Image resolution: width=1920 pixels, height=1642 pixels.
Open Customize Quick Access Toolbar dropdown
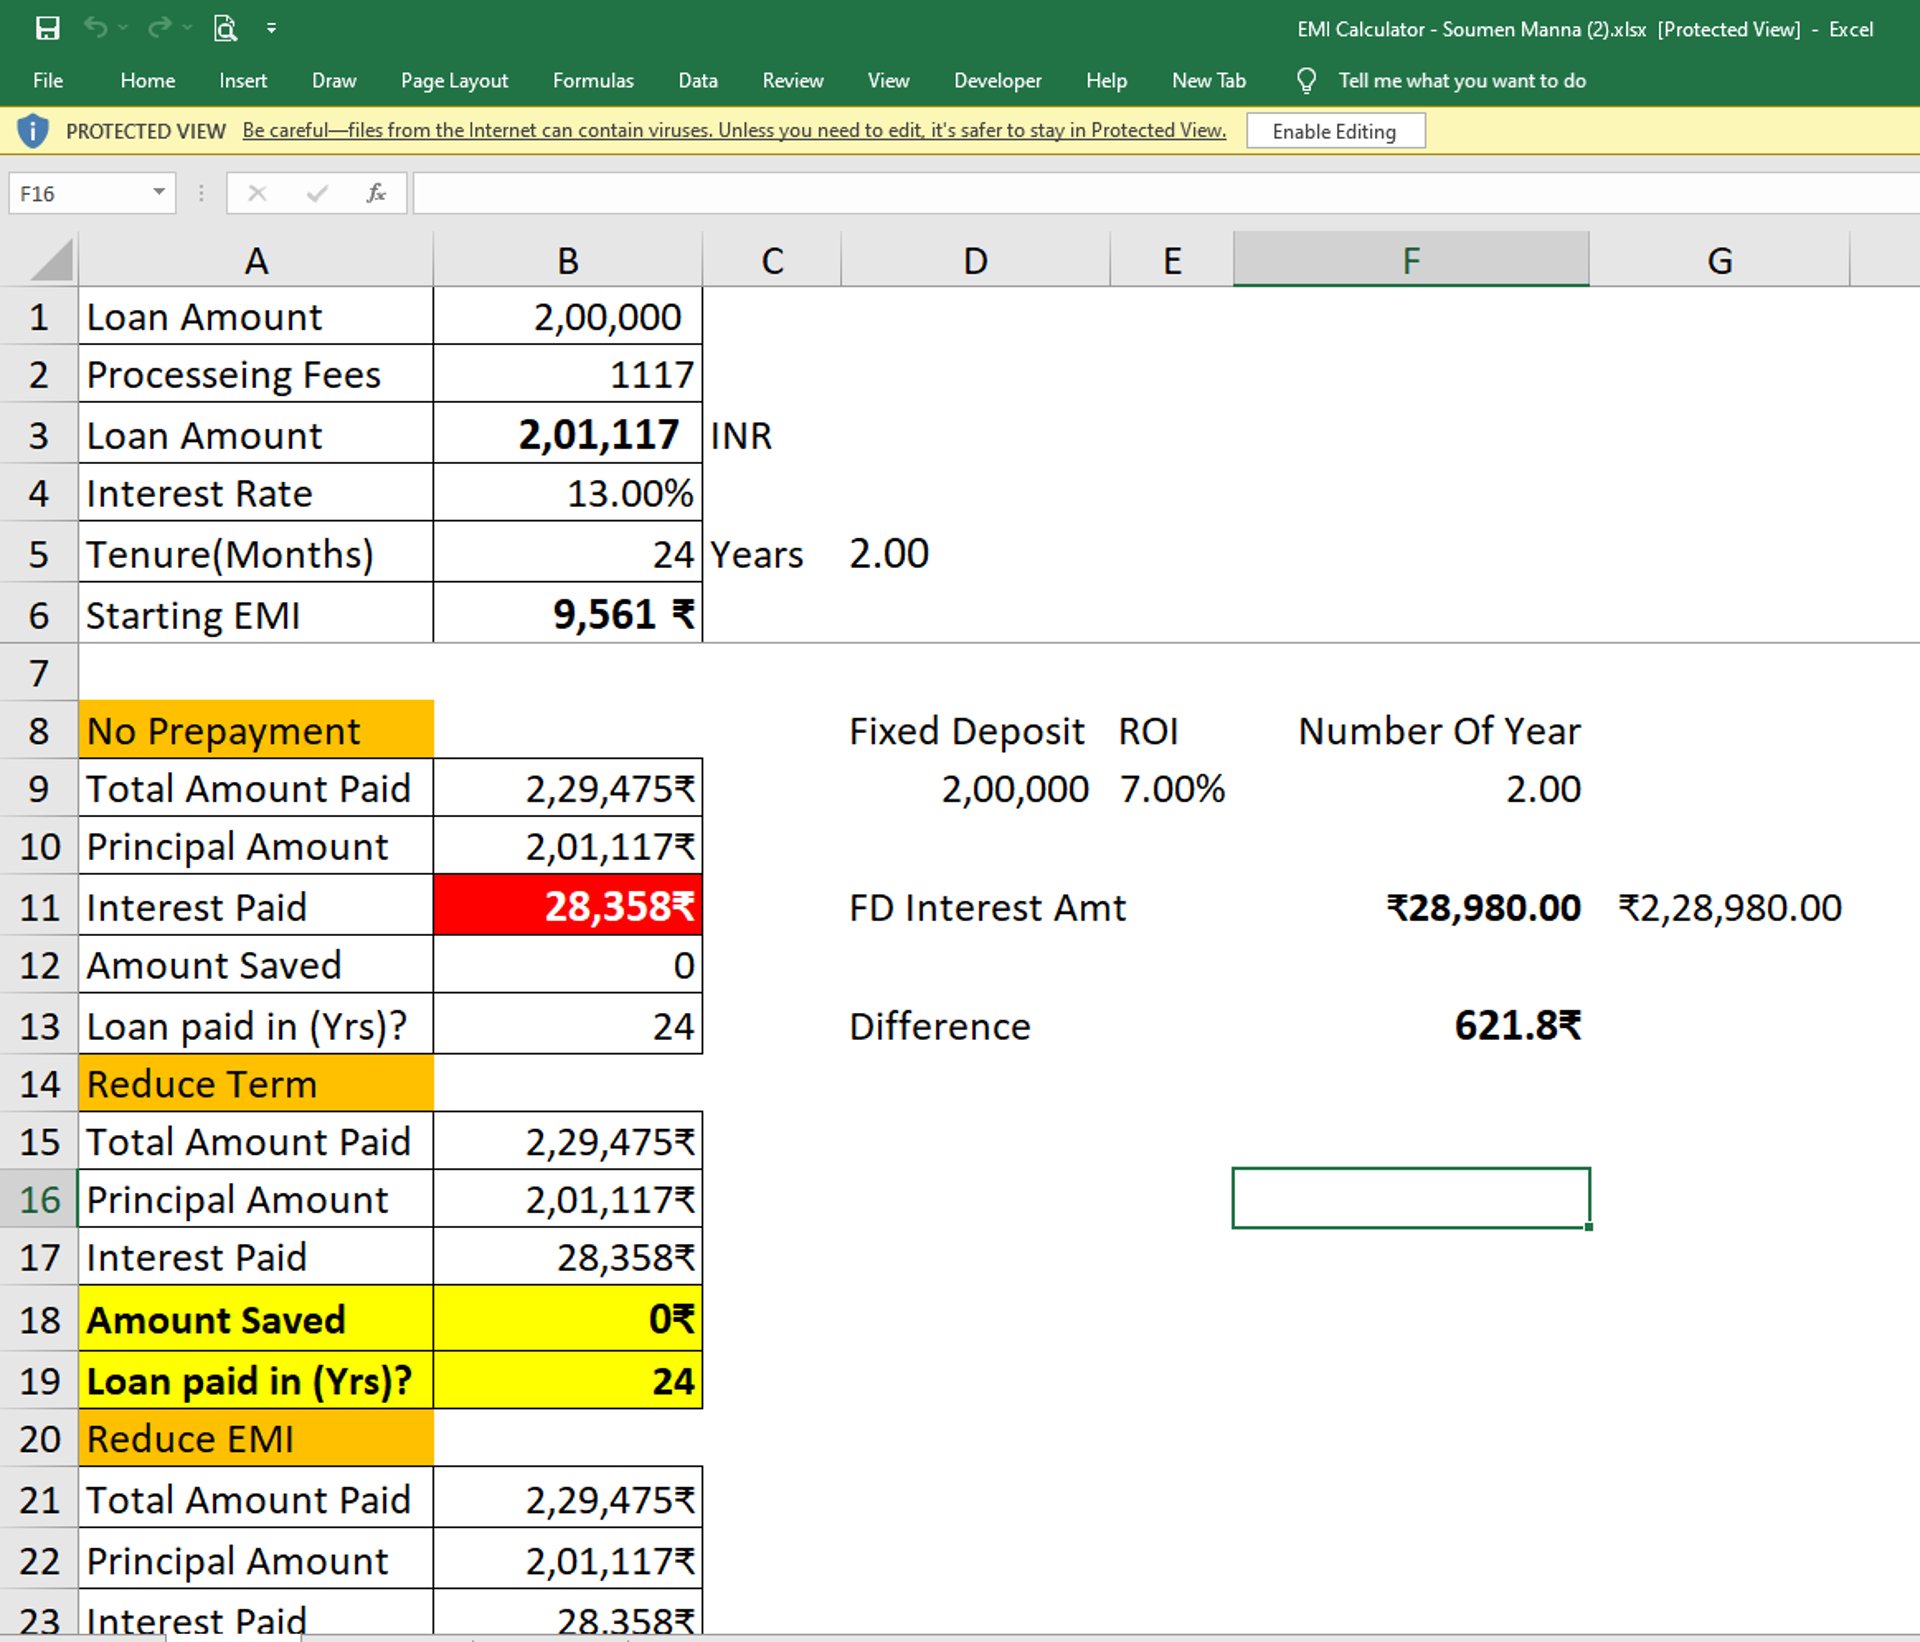coord(271,29)
